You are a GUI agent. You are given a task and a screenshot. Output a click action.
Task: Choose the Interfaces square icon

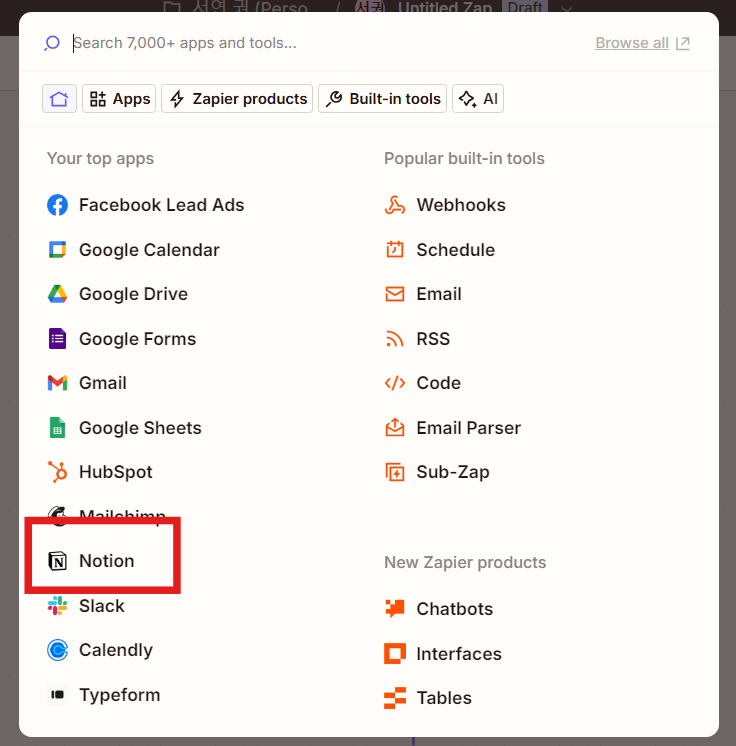click(x=395, y=654)
